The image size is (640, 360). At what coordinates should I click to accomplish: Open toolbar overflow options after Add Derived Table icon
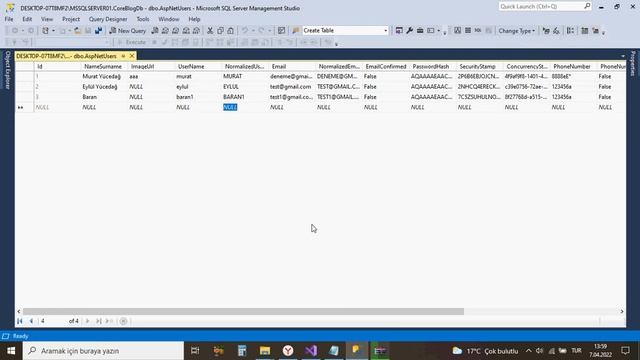pyautogui.click(x=604, y=32)
